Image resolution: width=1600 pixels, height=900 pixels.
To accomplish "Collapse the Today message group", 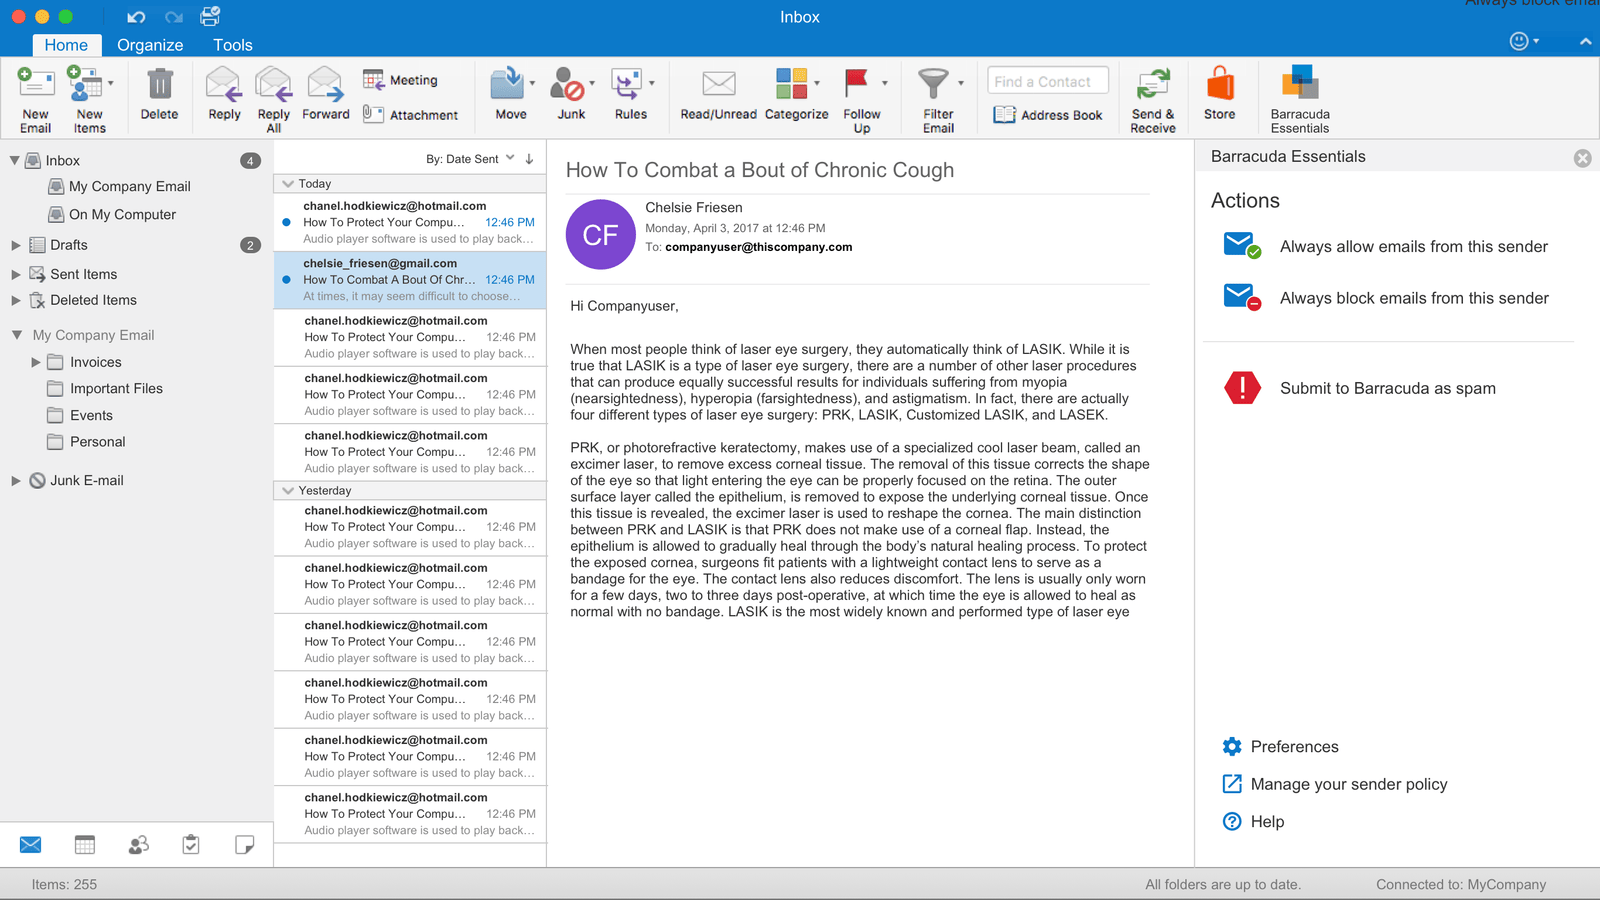I will pyautogui.click(x=288, y=184).
